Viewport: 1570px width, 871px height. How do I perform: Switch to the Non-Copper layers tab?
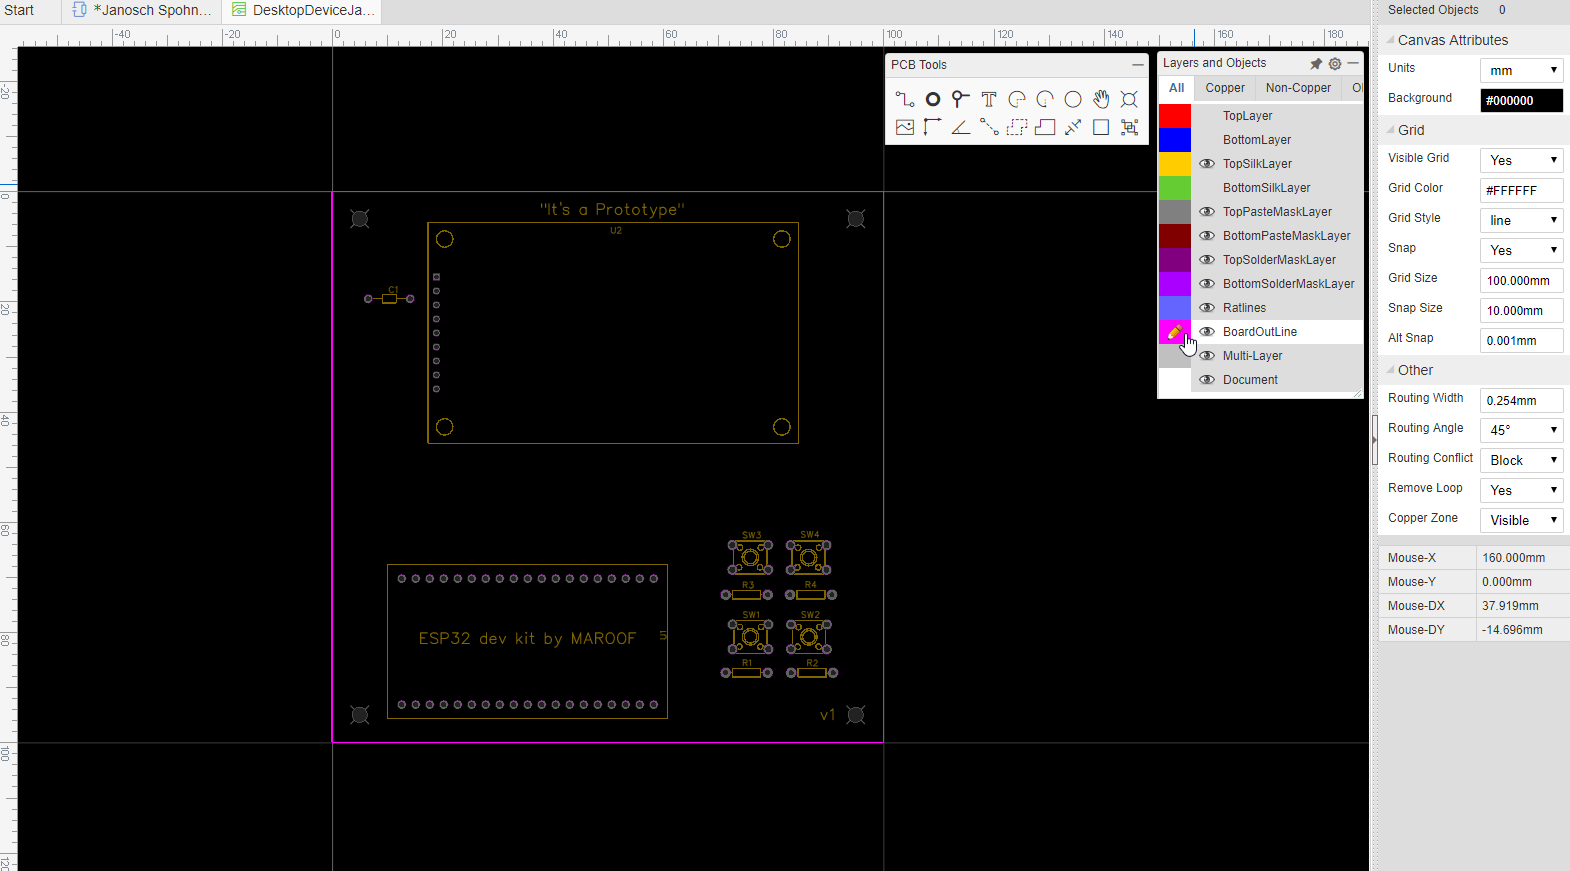pos(1298,88)
